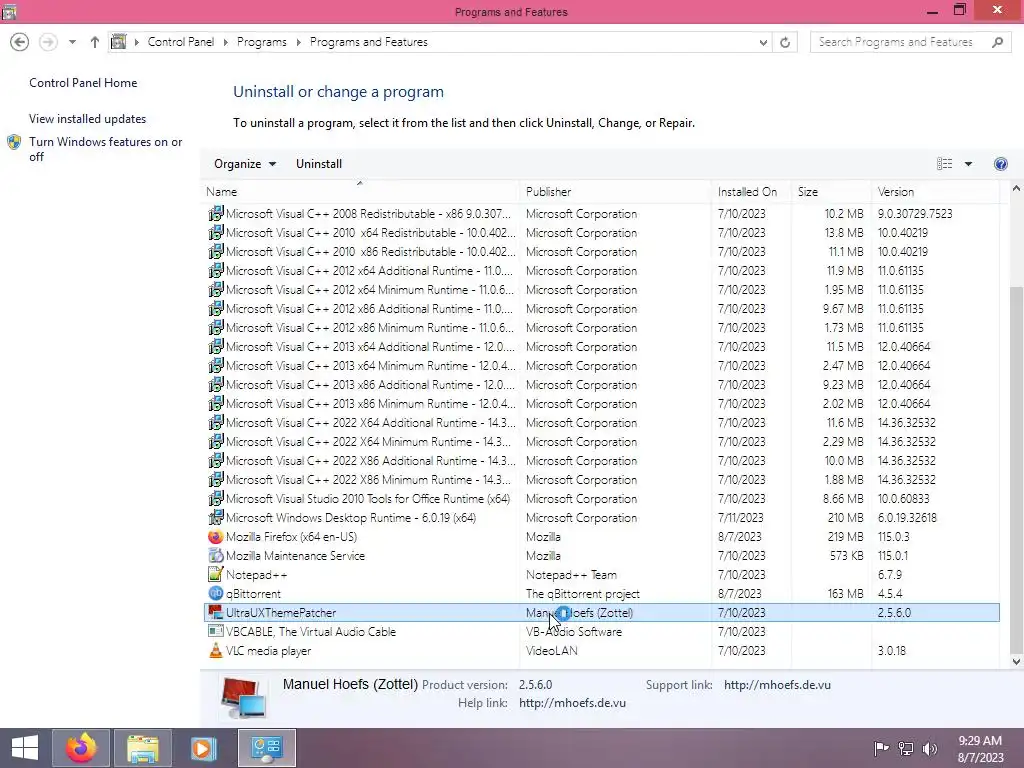Click the Forward navigation arrow
The image size is (1024, 768).
48,42
